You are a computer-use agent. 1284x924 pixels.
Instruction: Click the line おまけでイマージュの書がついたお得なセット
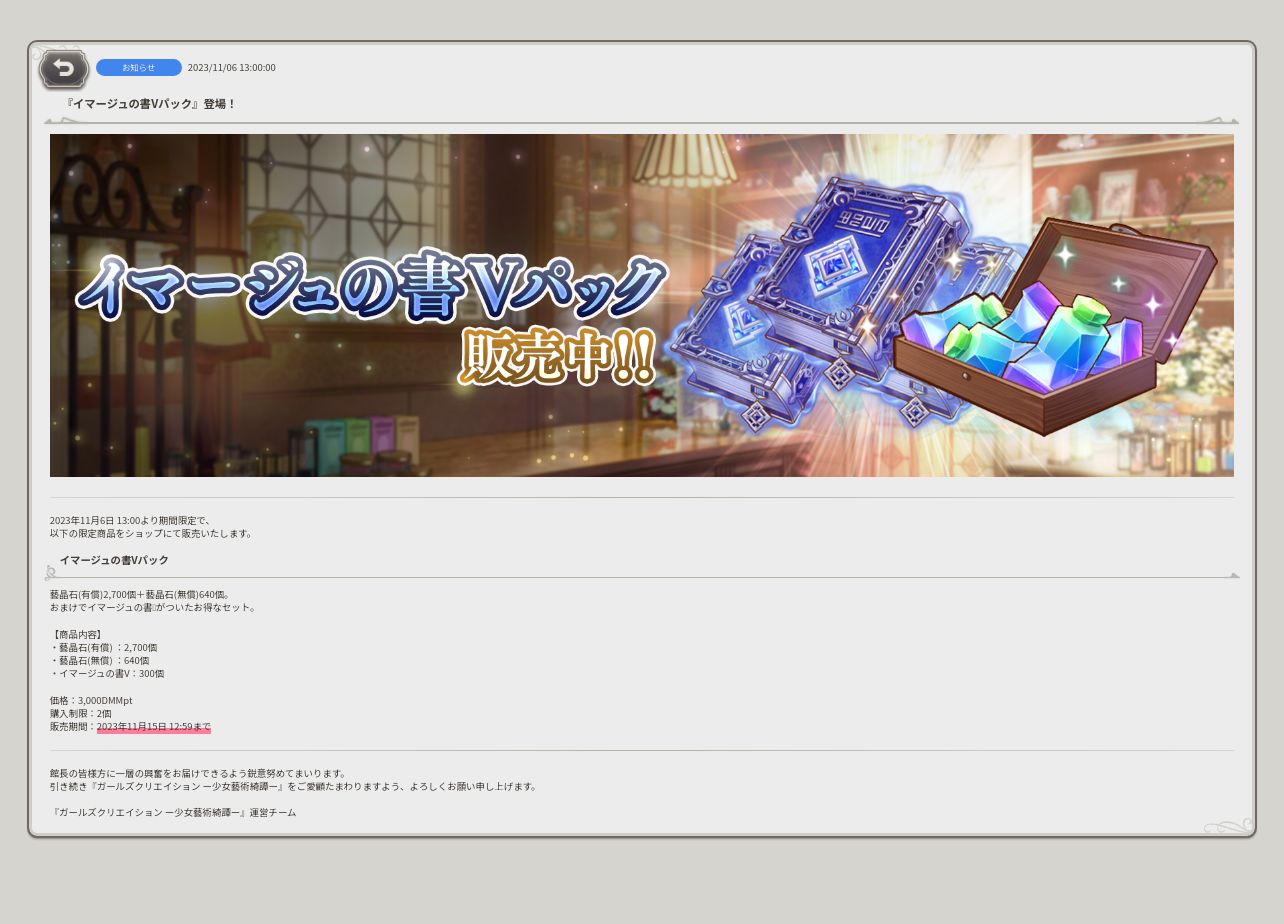153,608
